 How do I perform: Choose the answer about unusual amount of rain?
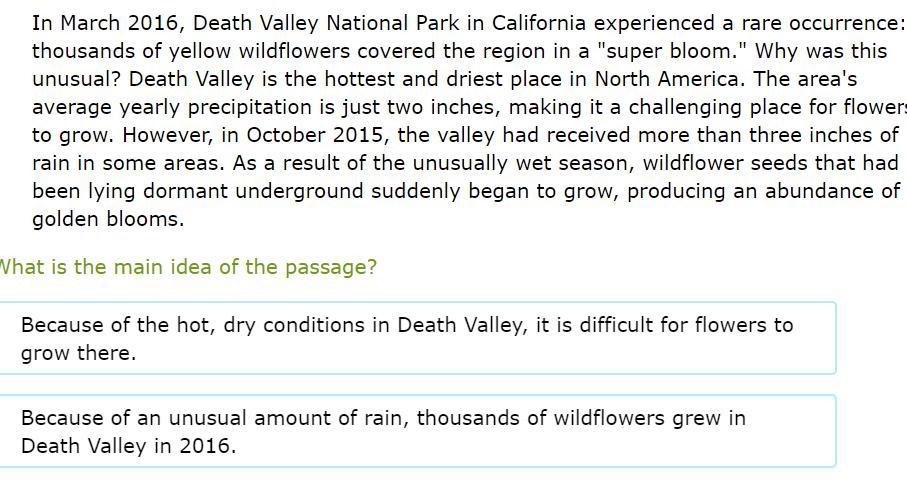pos(416,431)
